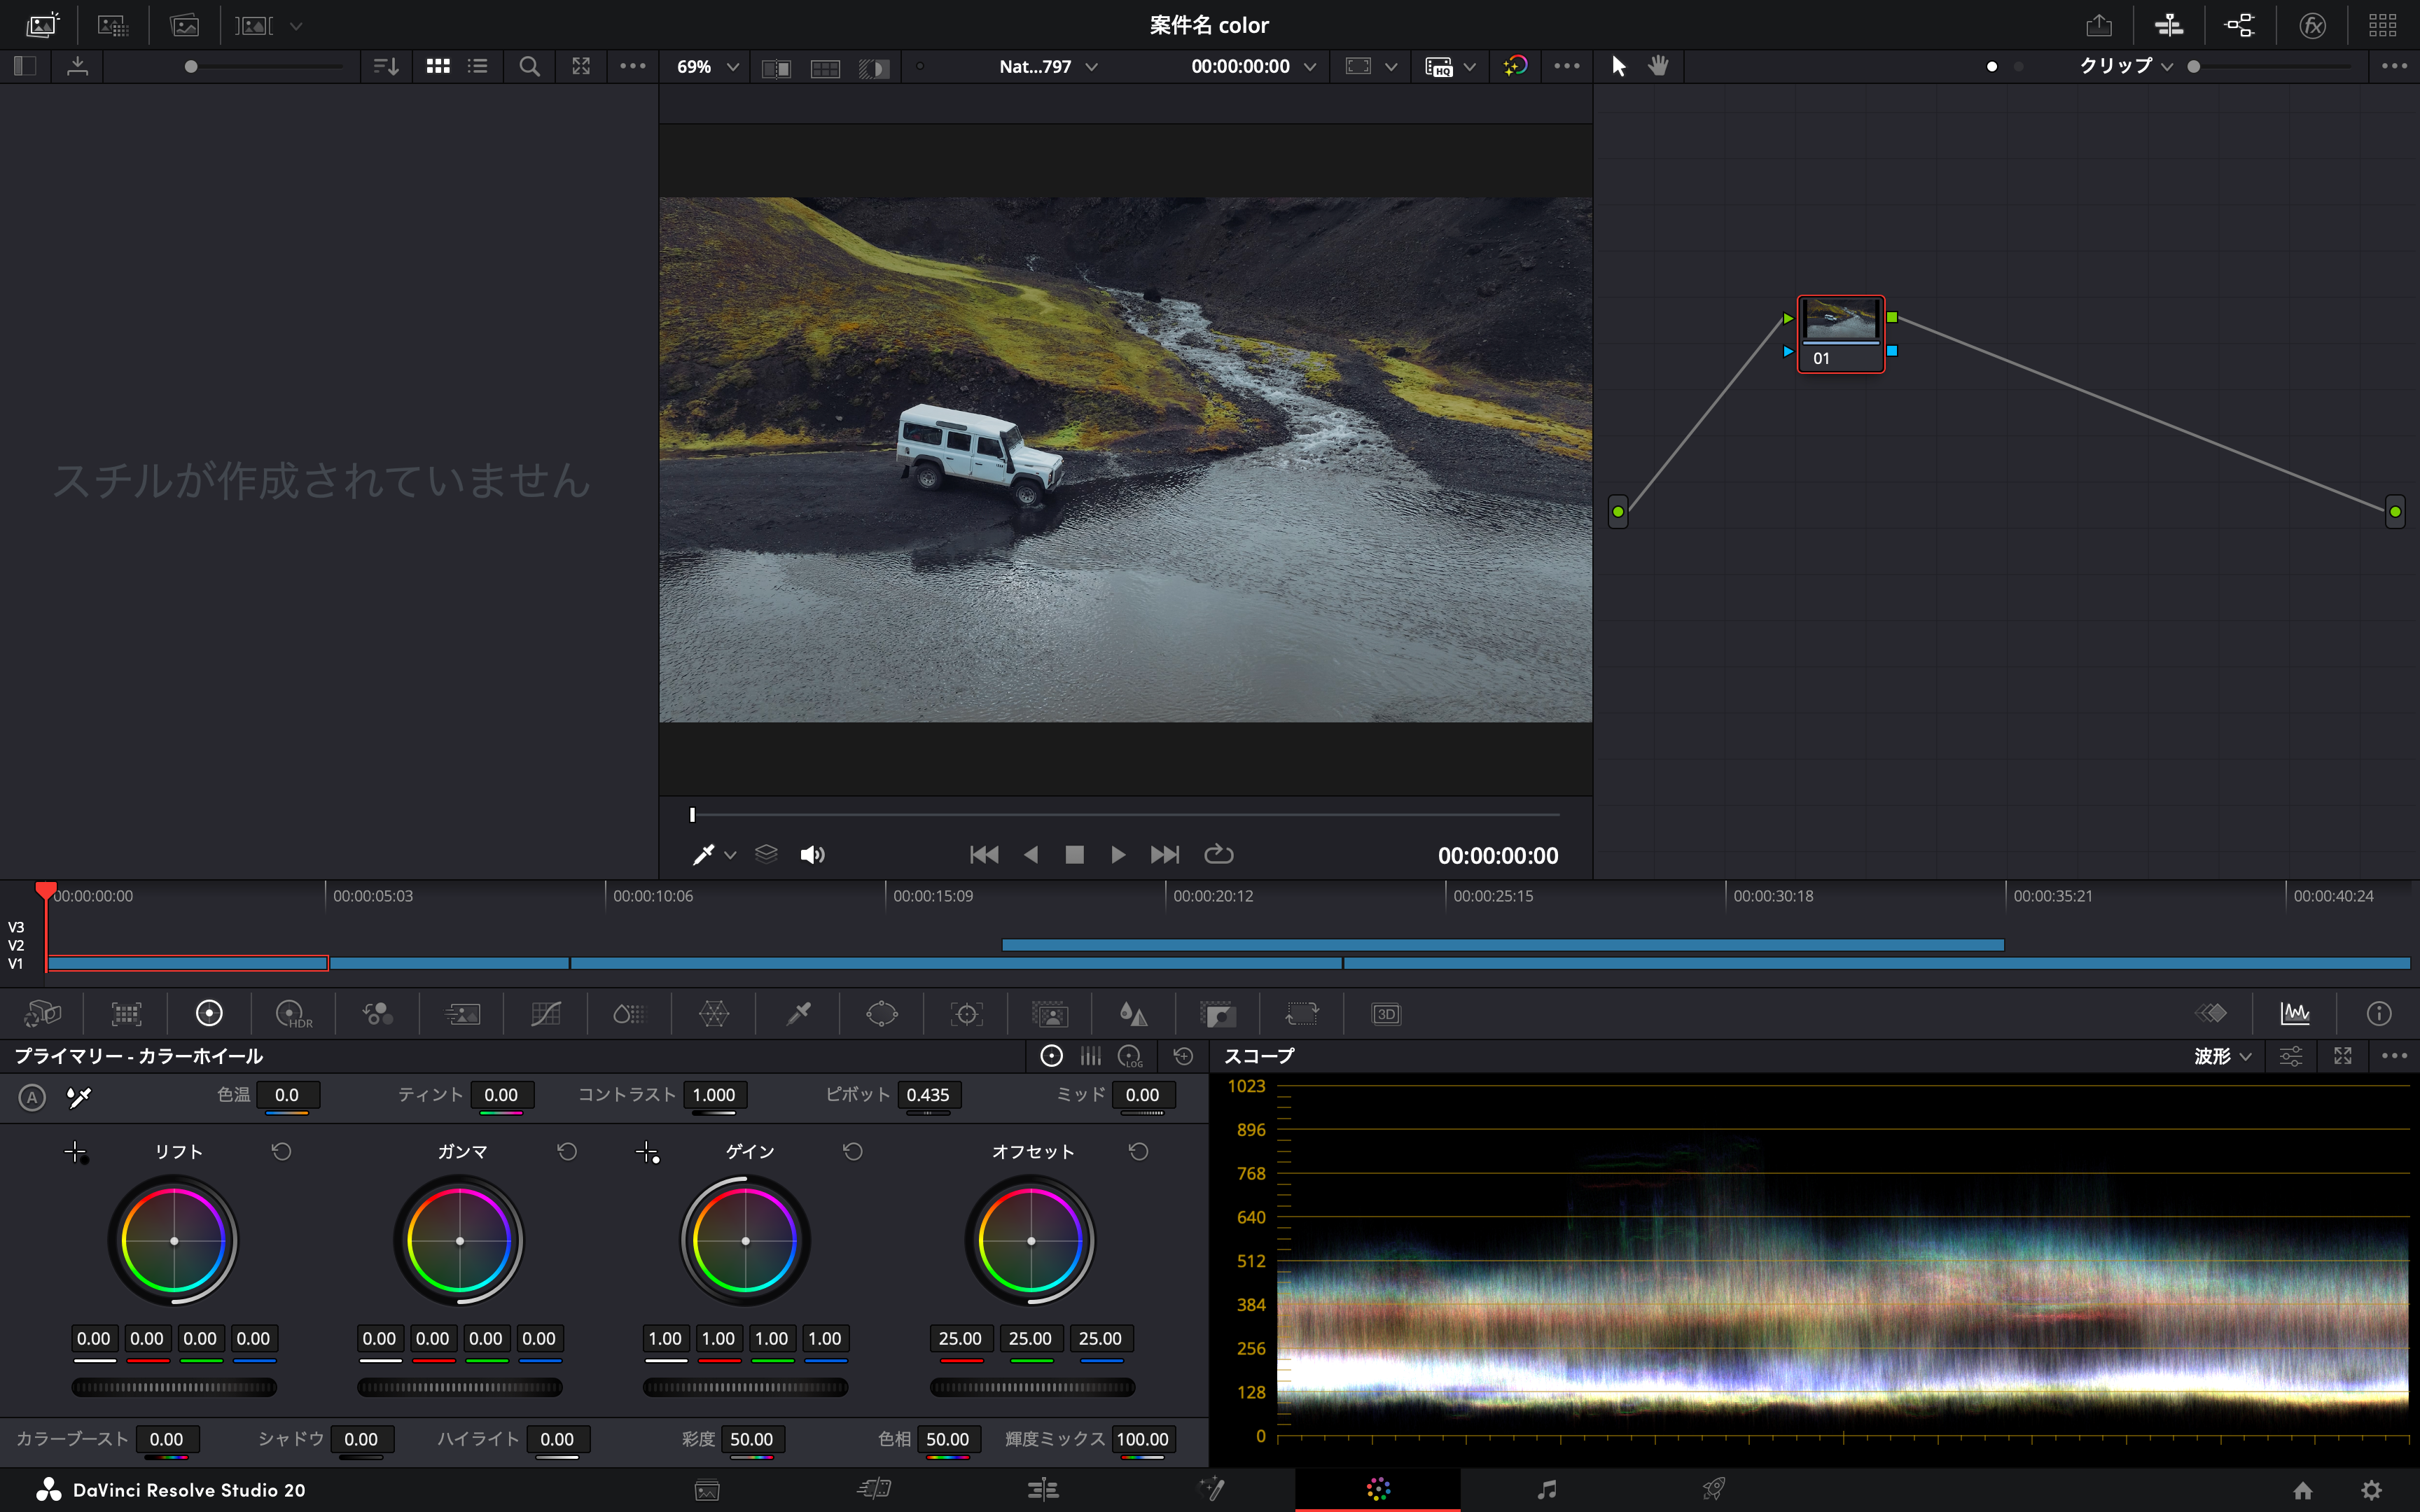
Task: Open the クリップ node mode dropdown
Action: 2126,67
